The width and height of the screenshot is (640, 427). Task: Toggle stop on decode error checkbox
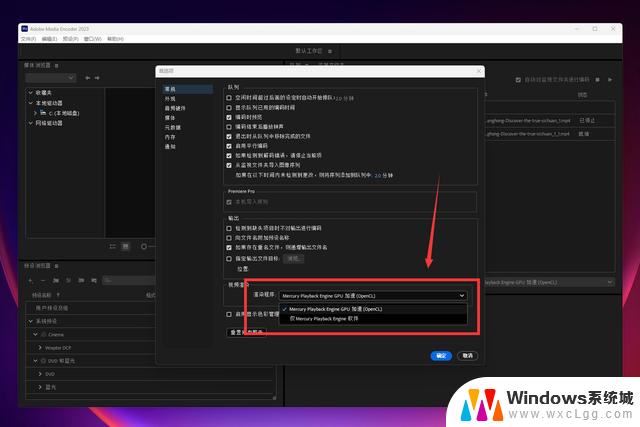229,156
